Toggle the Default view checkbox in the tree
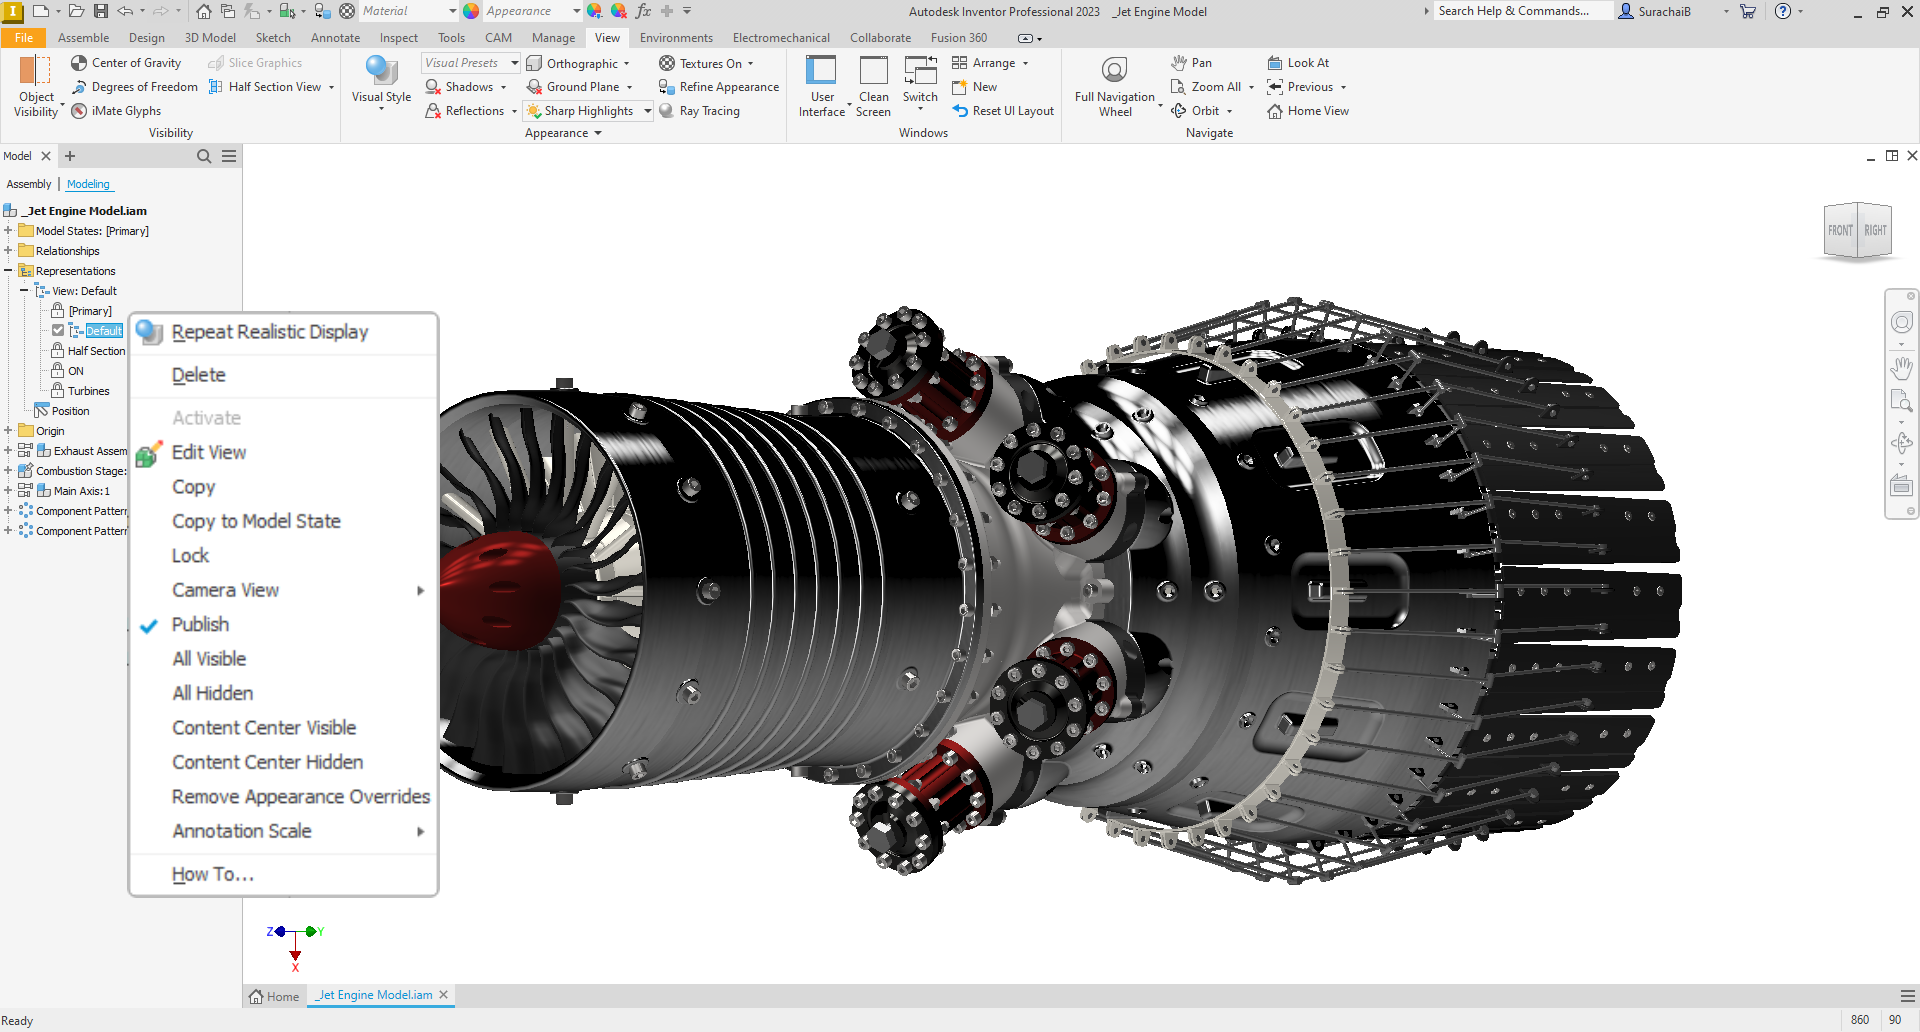Screen dimensions: 1920x1032 tap(58, 331)
